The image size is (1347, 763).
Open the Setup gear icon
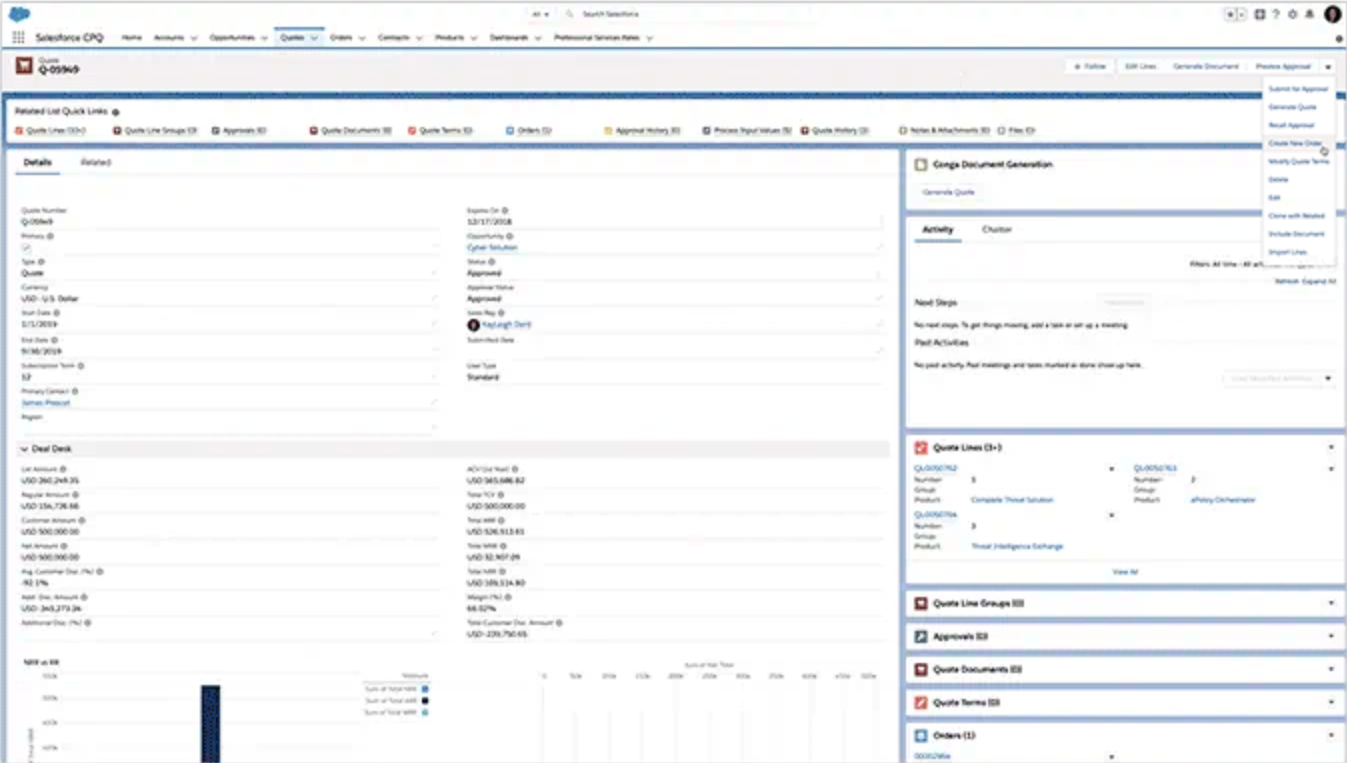pos(1292,15)
